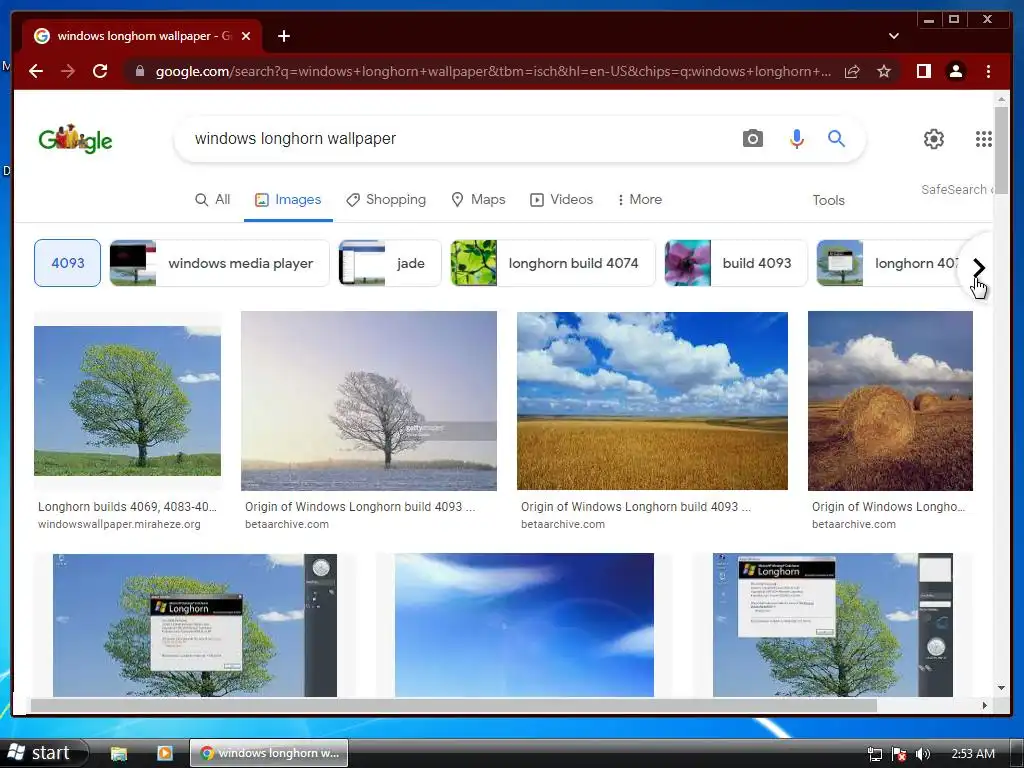Switch to the Videos tab

pos(562,199)
